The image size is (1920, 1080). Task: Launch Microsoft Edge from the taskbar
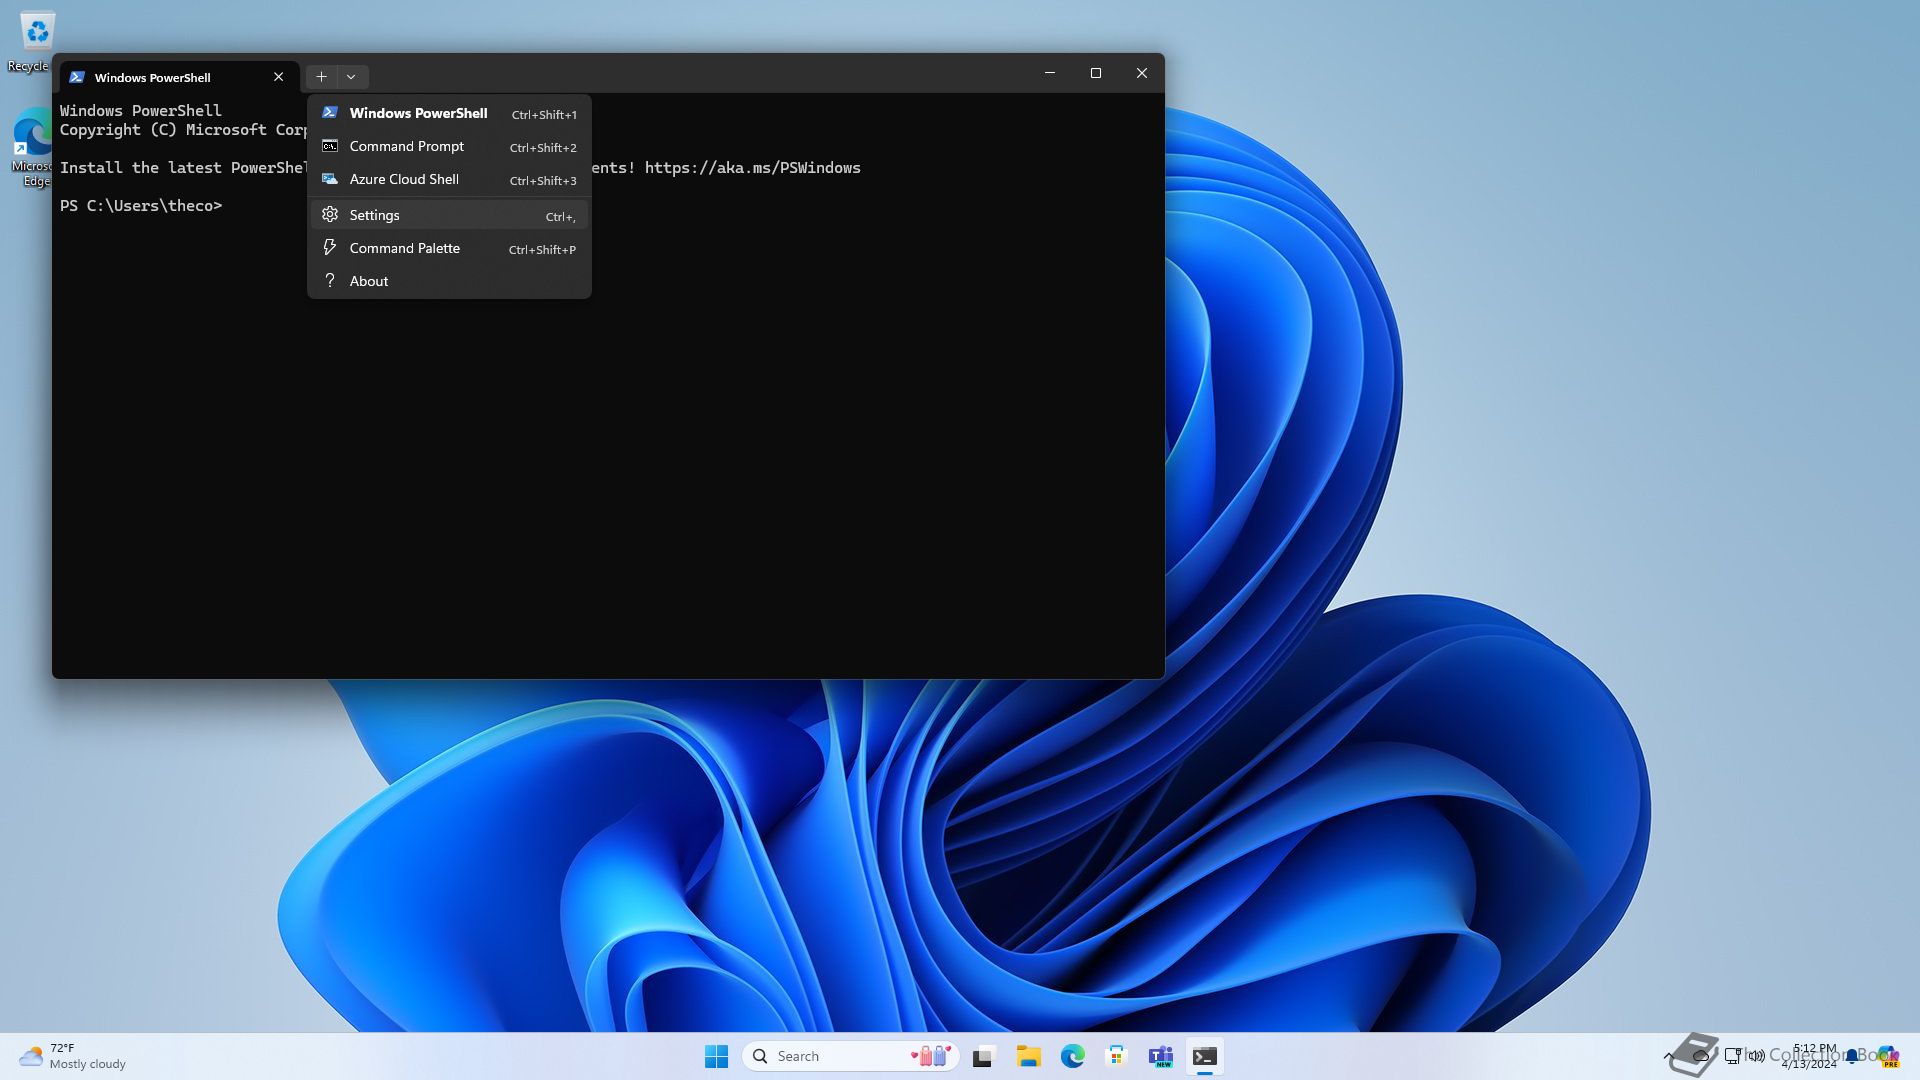coord(1072,1056)
